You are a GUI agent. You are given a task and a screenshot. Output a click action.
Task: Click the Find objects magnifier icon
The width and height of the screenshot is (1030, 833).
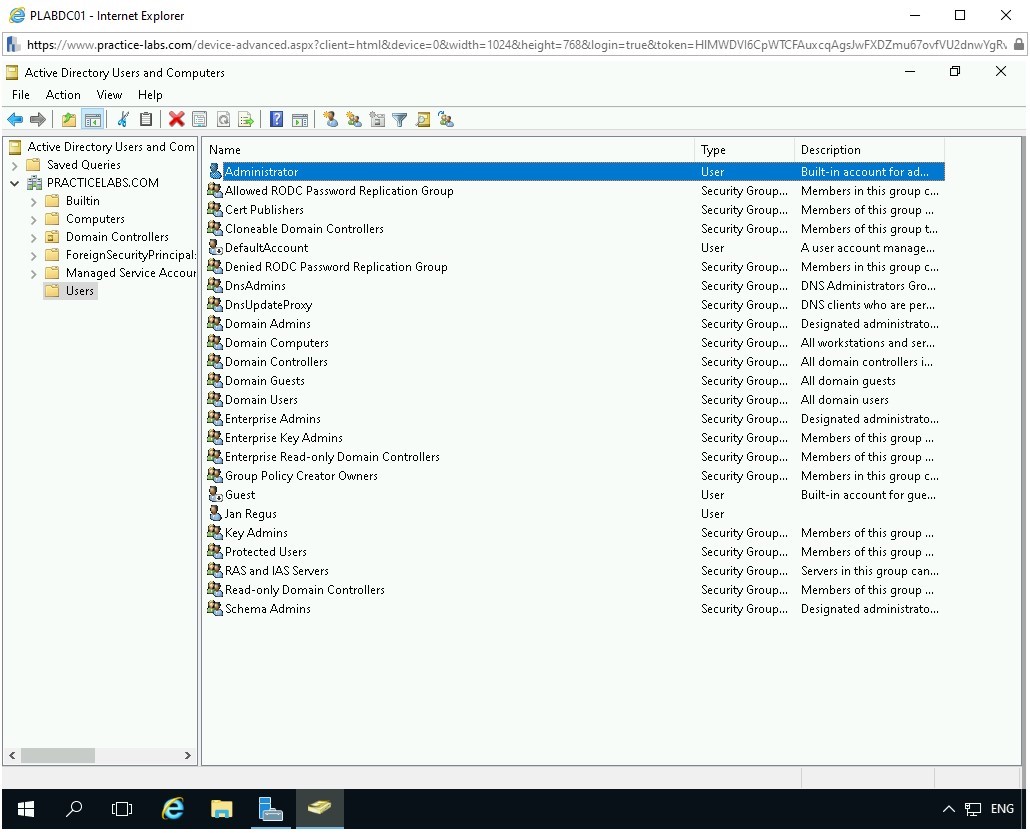[x=423, y=120]
